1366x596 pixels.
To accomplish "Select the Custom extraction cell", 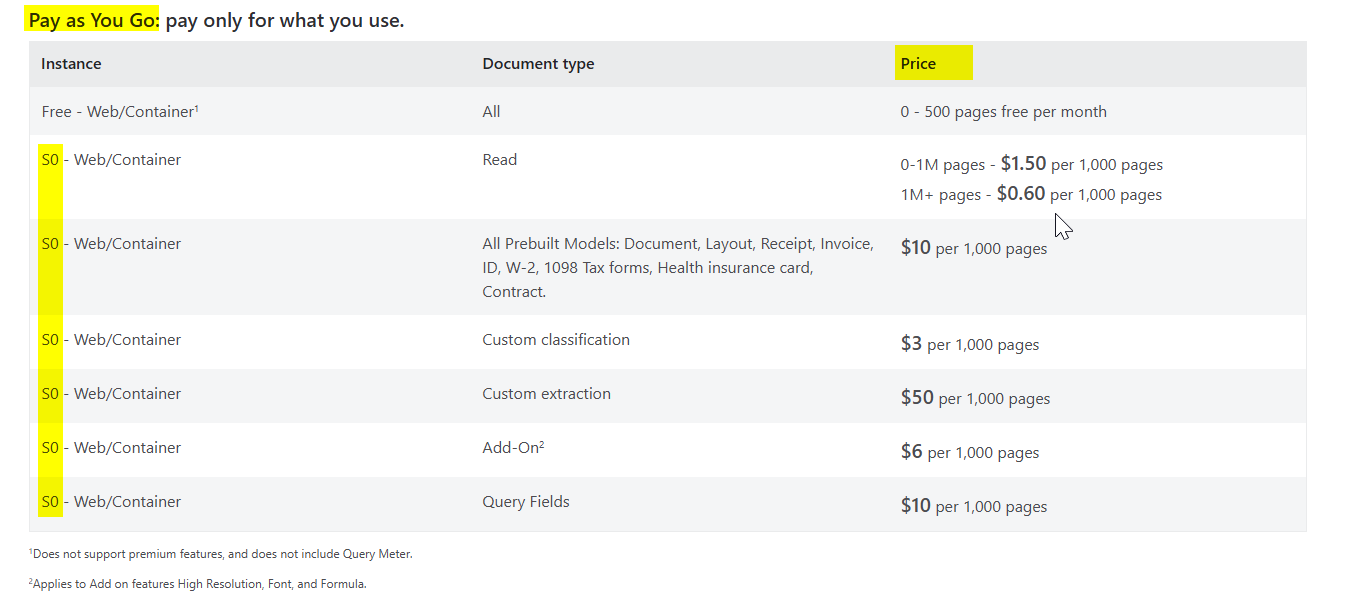I will click(546, 394).
